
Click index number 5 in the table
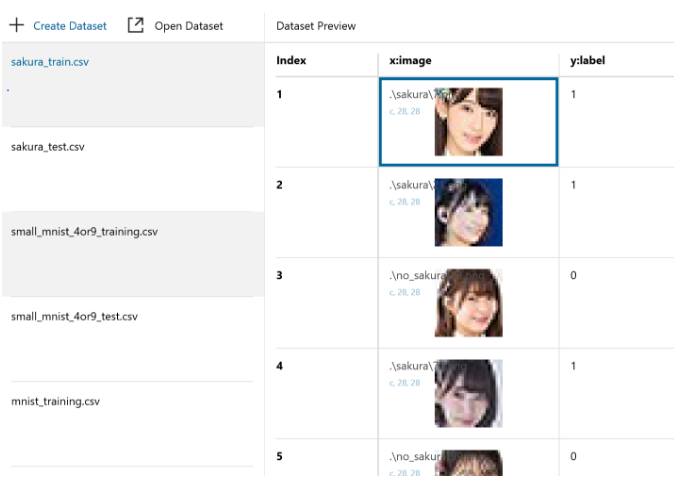[x=280, y=456]
